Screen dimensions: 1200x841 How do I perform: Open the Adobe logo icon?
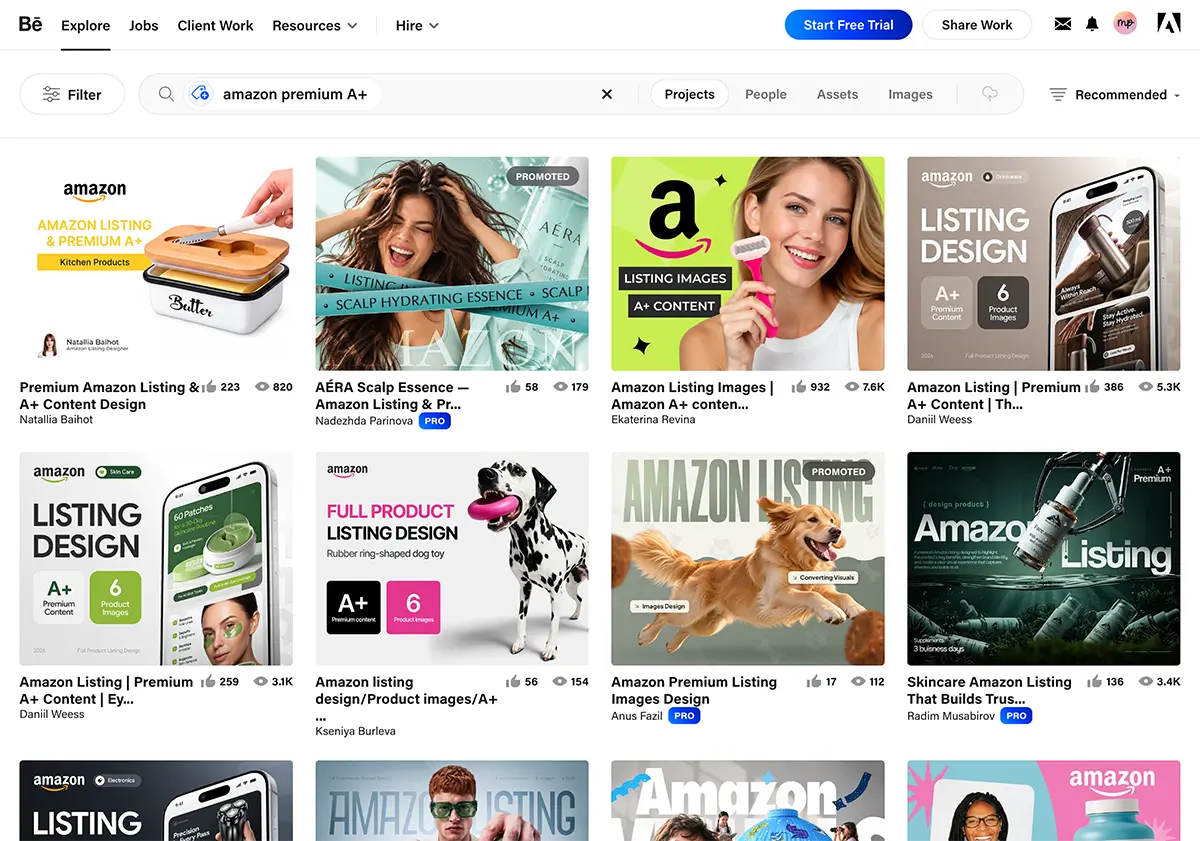[x=1169, y=24]
